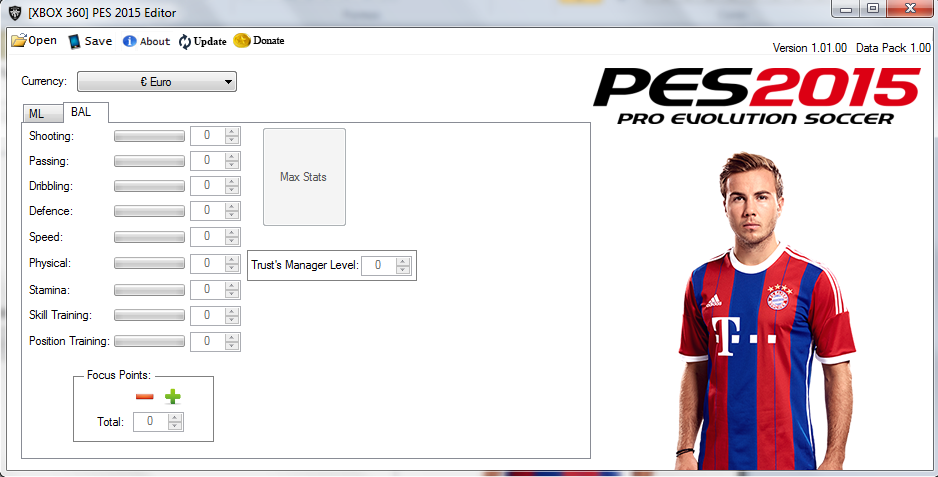Click the Donate coin icon
938x477 pixels.
(241, 41)
